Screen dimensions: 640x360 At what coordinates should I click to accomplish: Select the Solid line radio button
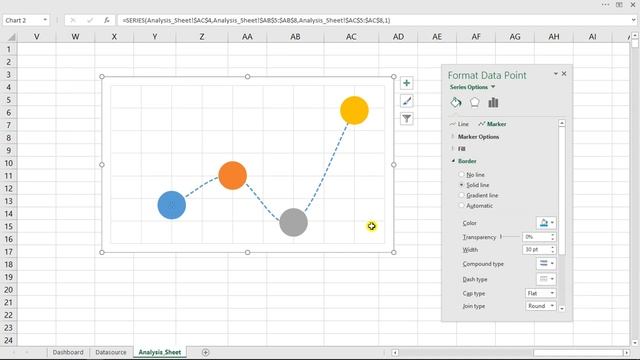click(461, 185)
